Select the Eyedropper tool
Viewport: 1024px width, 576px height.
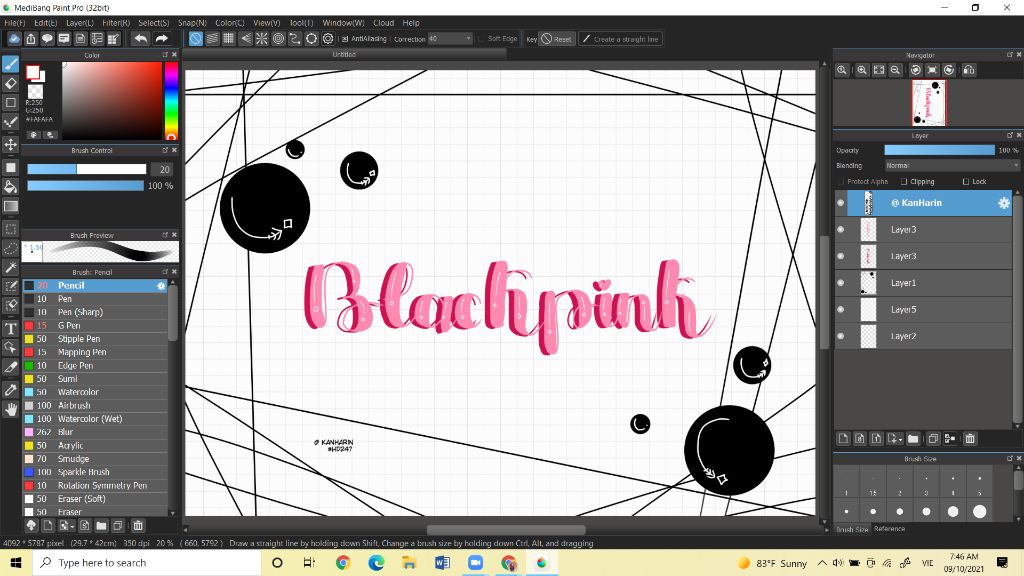click(x=10, y=389)
